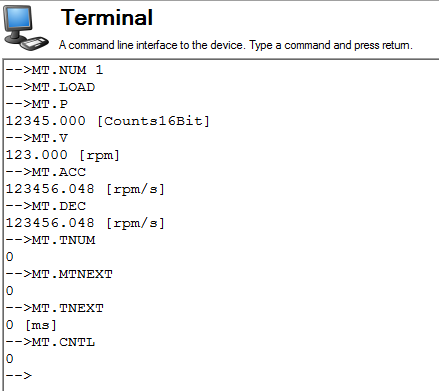Click the 12345.000 Counts16Bit output
Screen dimensions: 439x391
click(108, 121)
